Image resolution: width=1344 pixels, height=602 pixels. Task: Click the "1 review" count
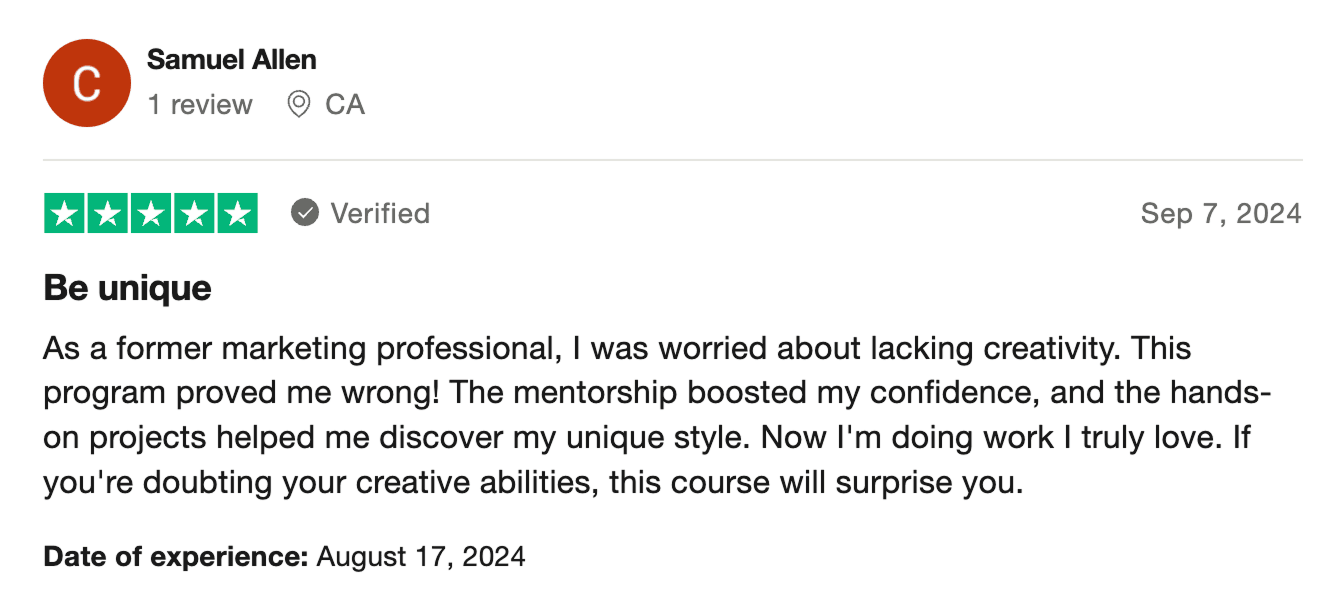(200, 104)
